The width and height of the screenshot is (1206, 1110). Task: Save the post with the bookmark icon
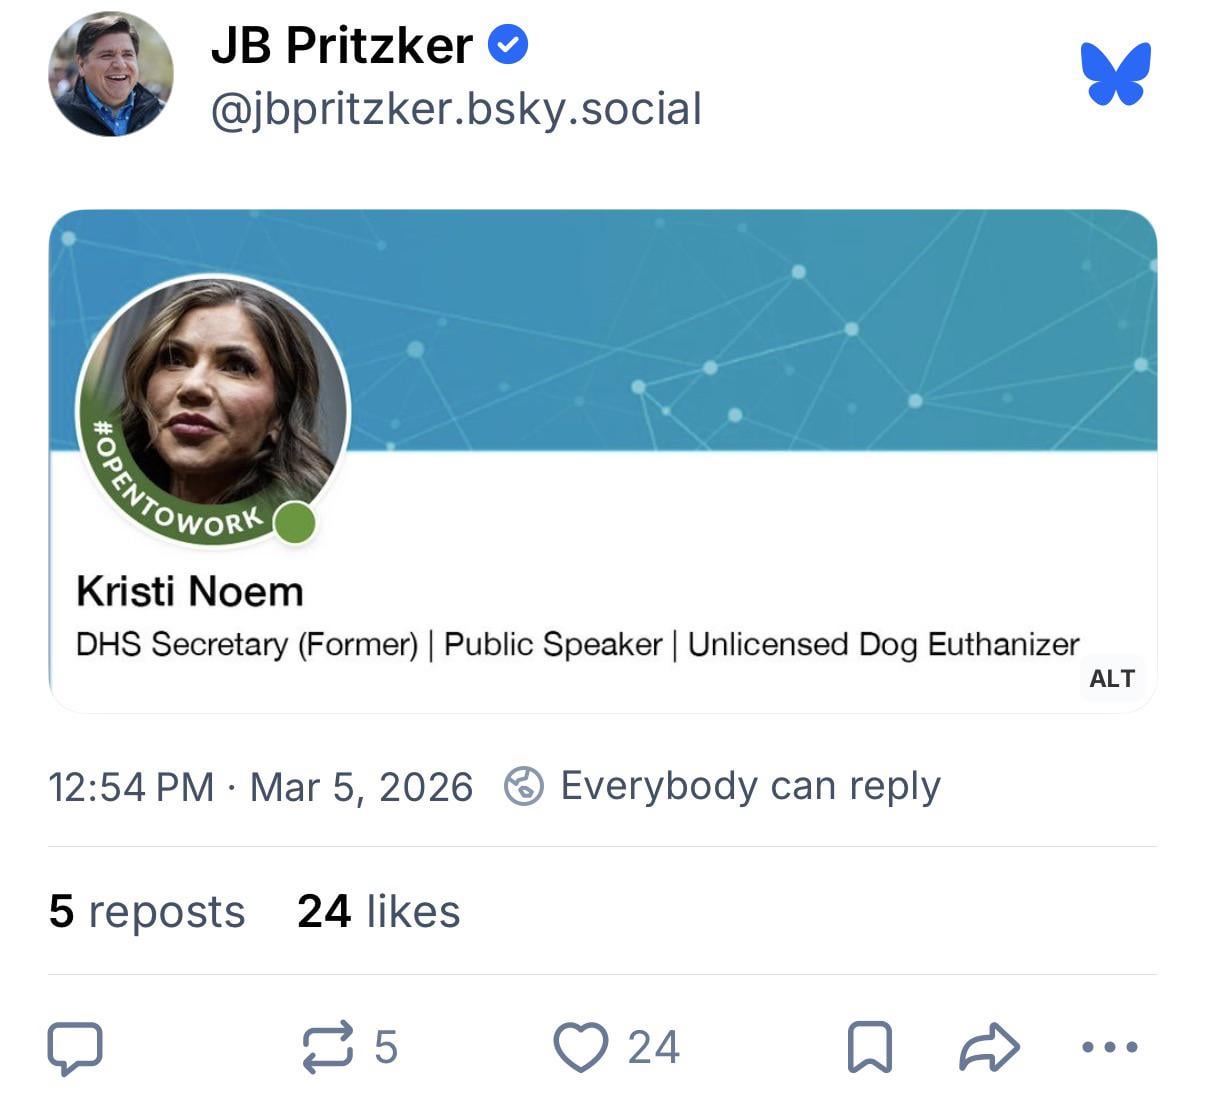[x=869, y=1048]
